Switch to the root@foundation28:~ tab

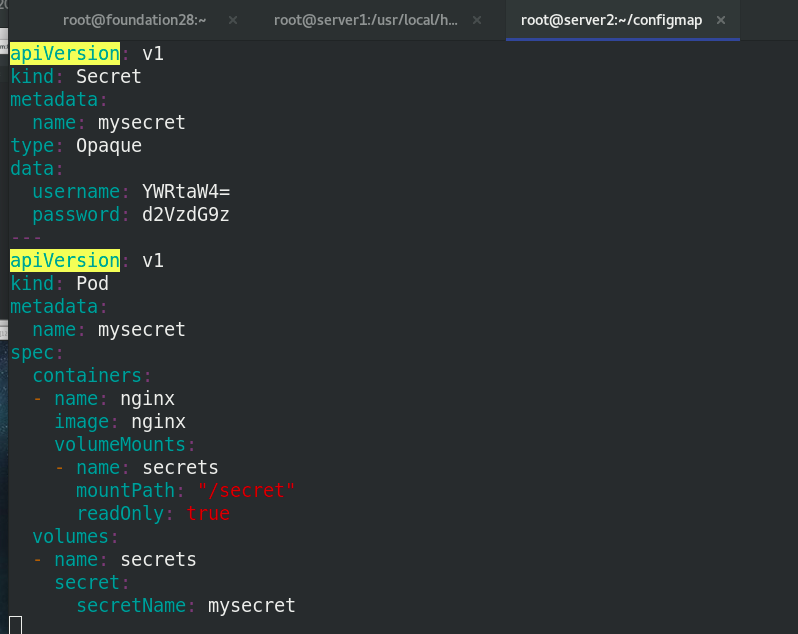pyautogui.click(x=134, y=20)
